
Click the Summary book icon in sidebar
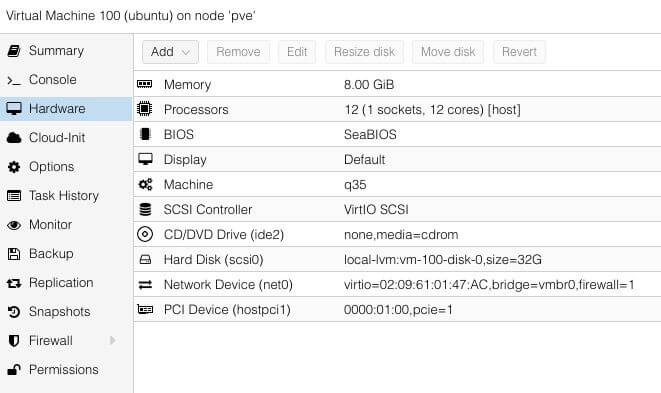14,51
